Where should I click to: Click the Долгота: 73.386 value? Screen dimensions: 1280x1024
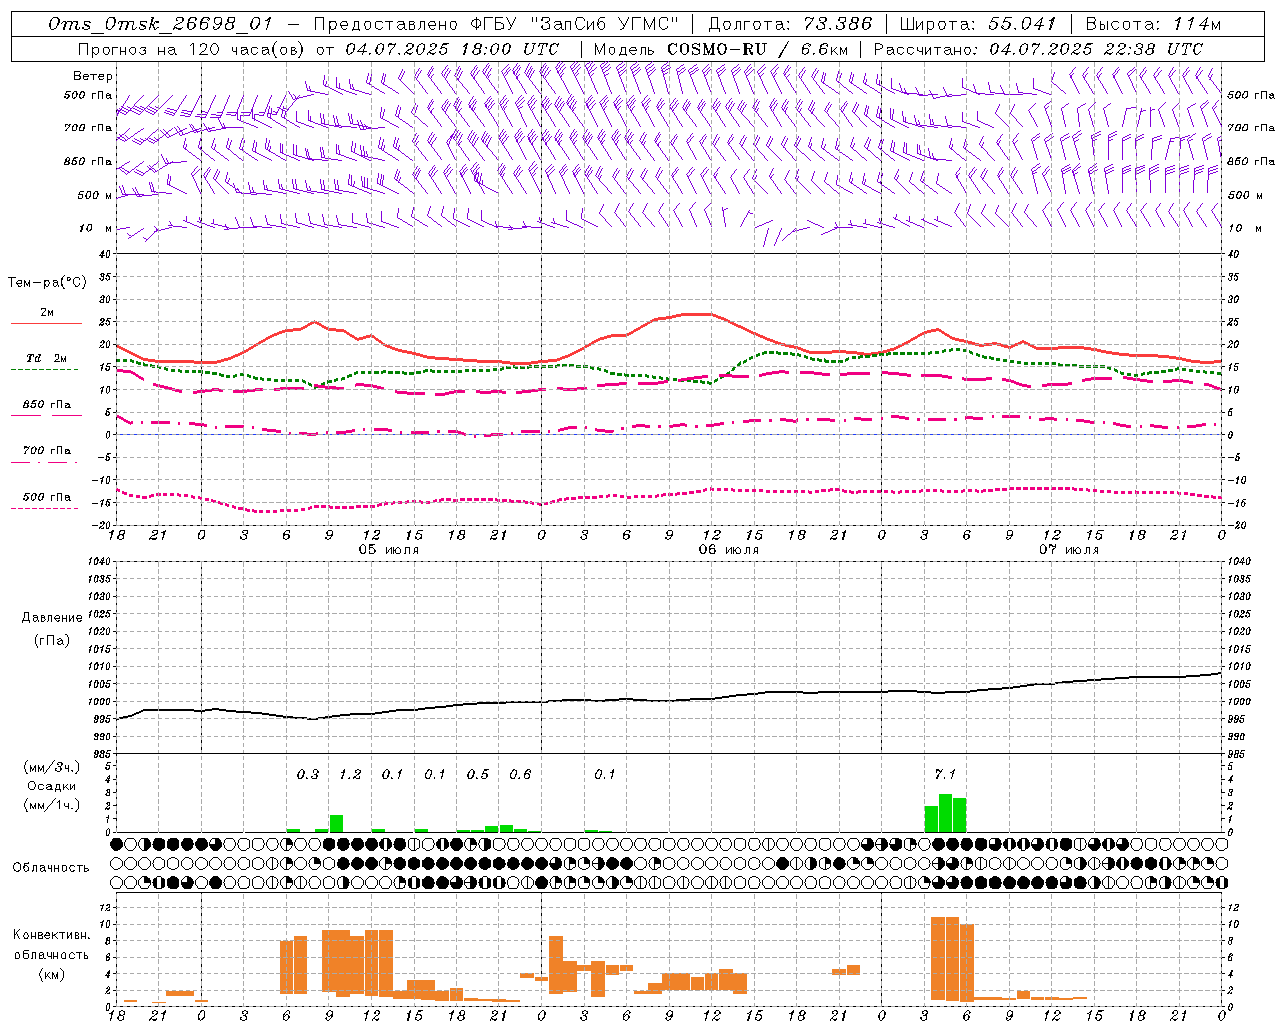coord(790,24)
